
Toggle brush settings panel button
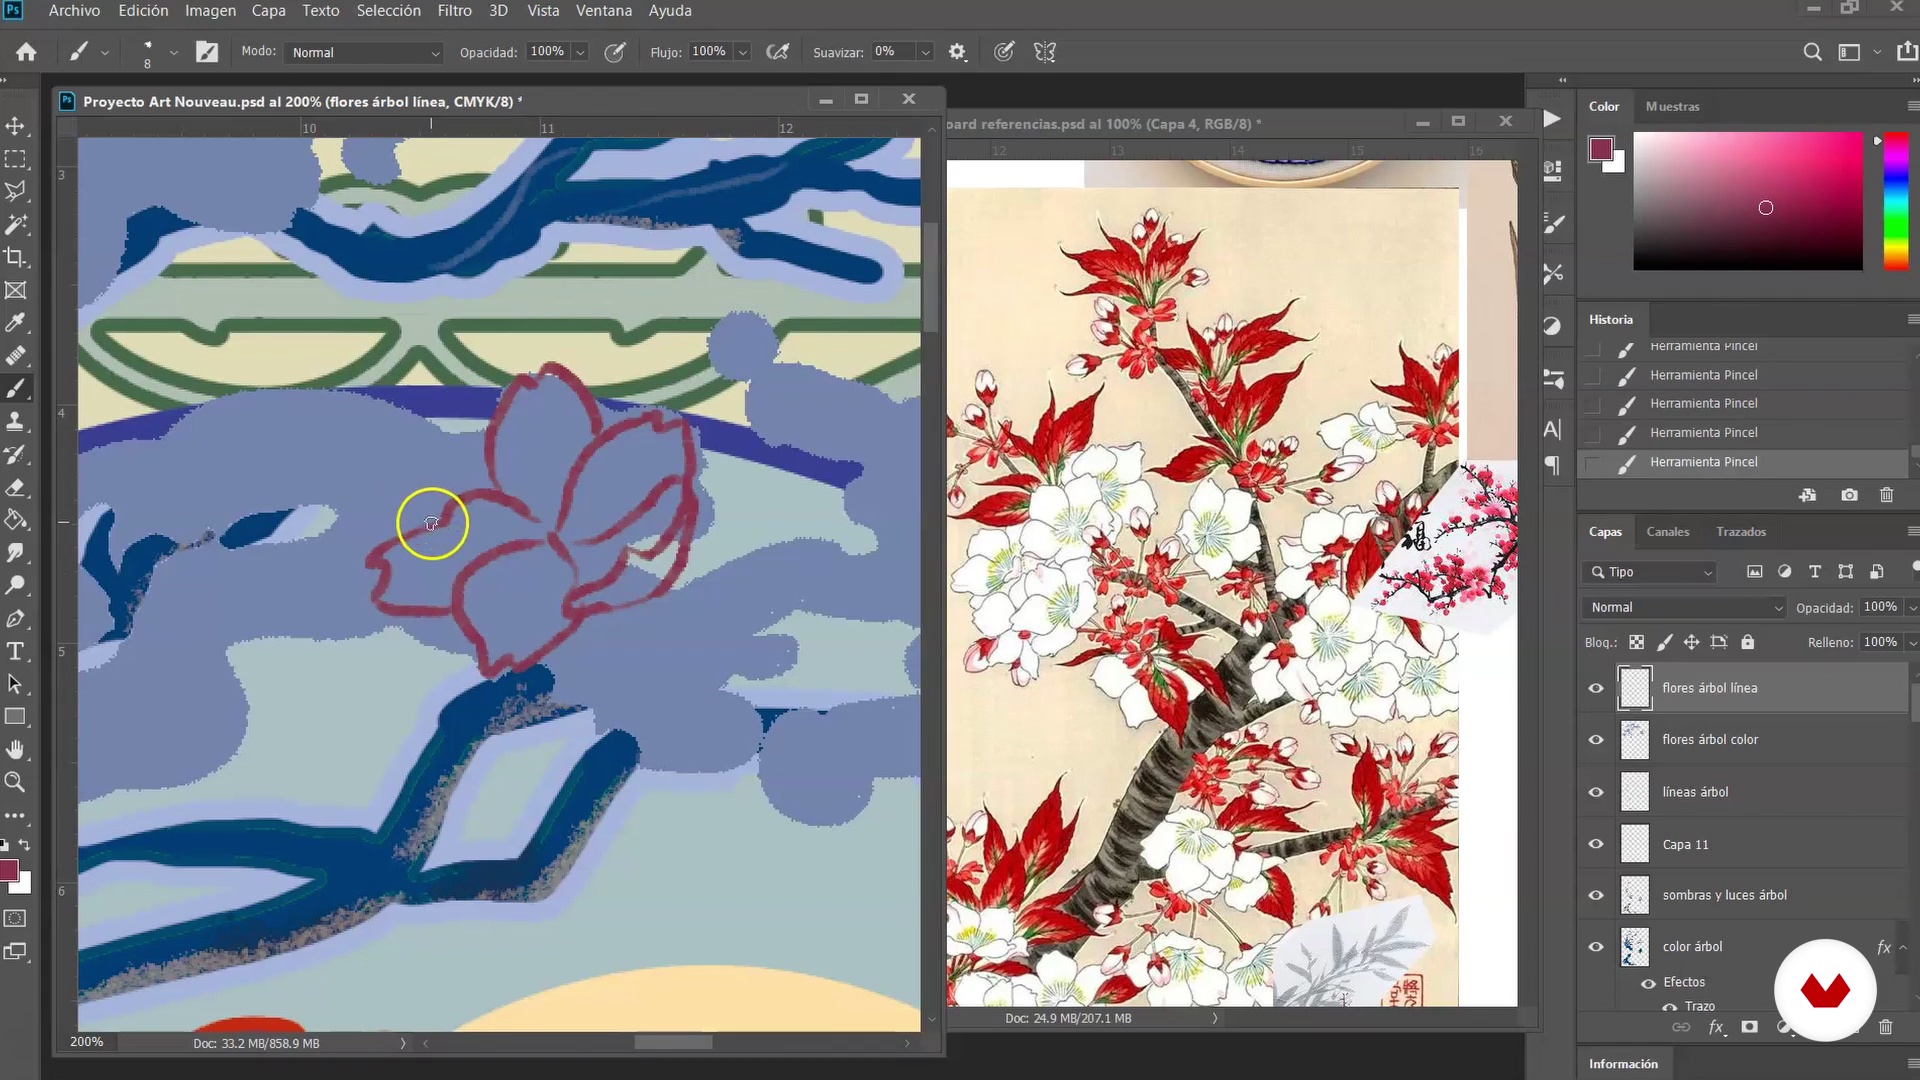pyautogui.click(x=207, y=52)
